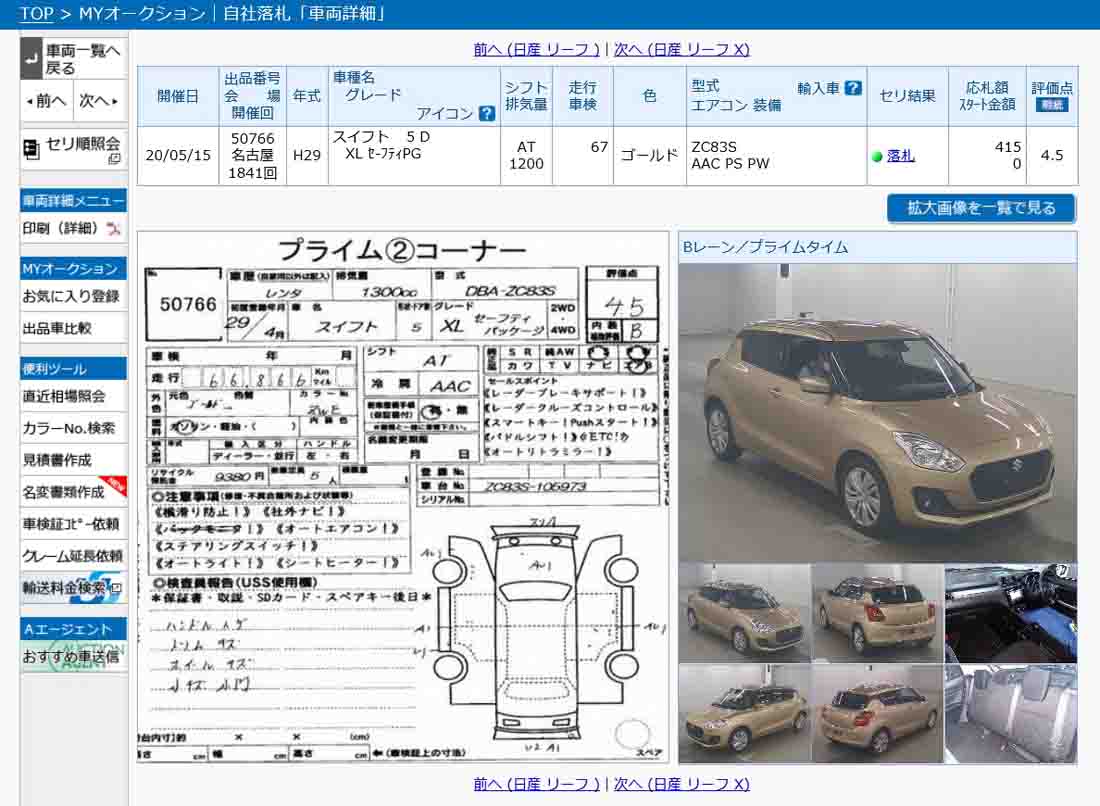1100x806 pixels.
Task: Click the 20/05/15 date cell
Action: pos(178,156)
